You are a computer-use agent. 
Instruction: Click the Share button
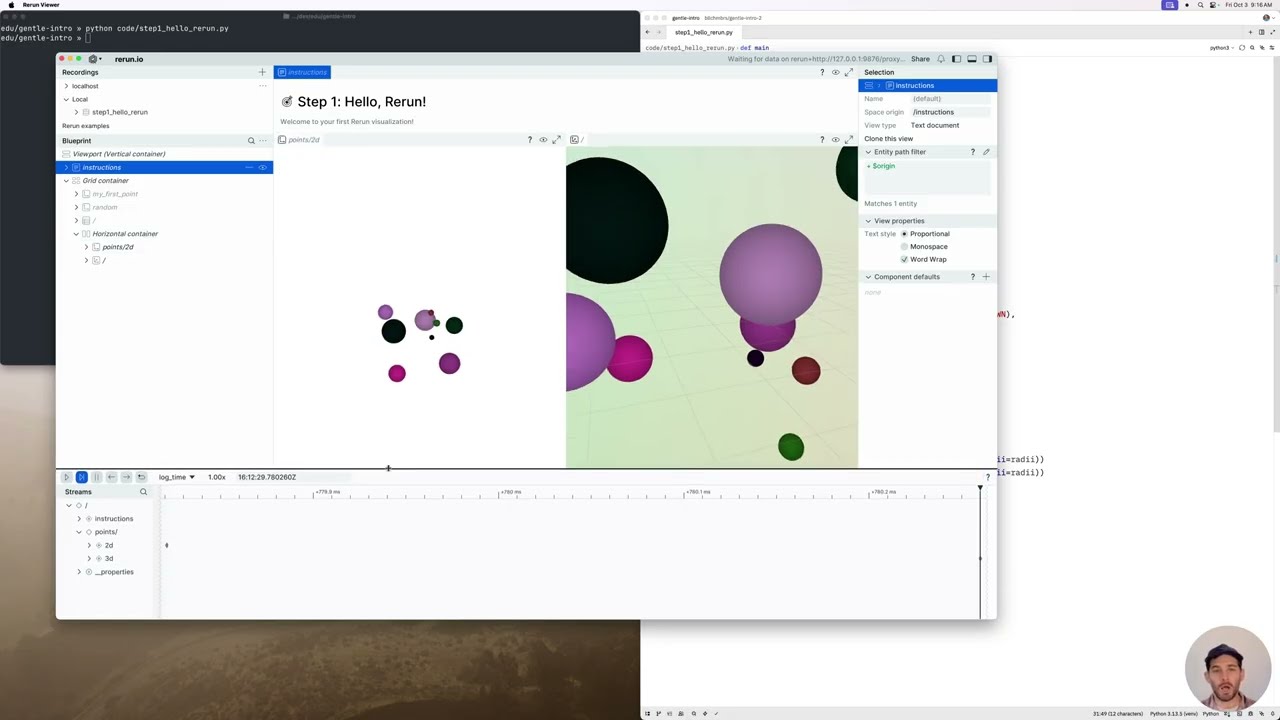pos(920,59)
